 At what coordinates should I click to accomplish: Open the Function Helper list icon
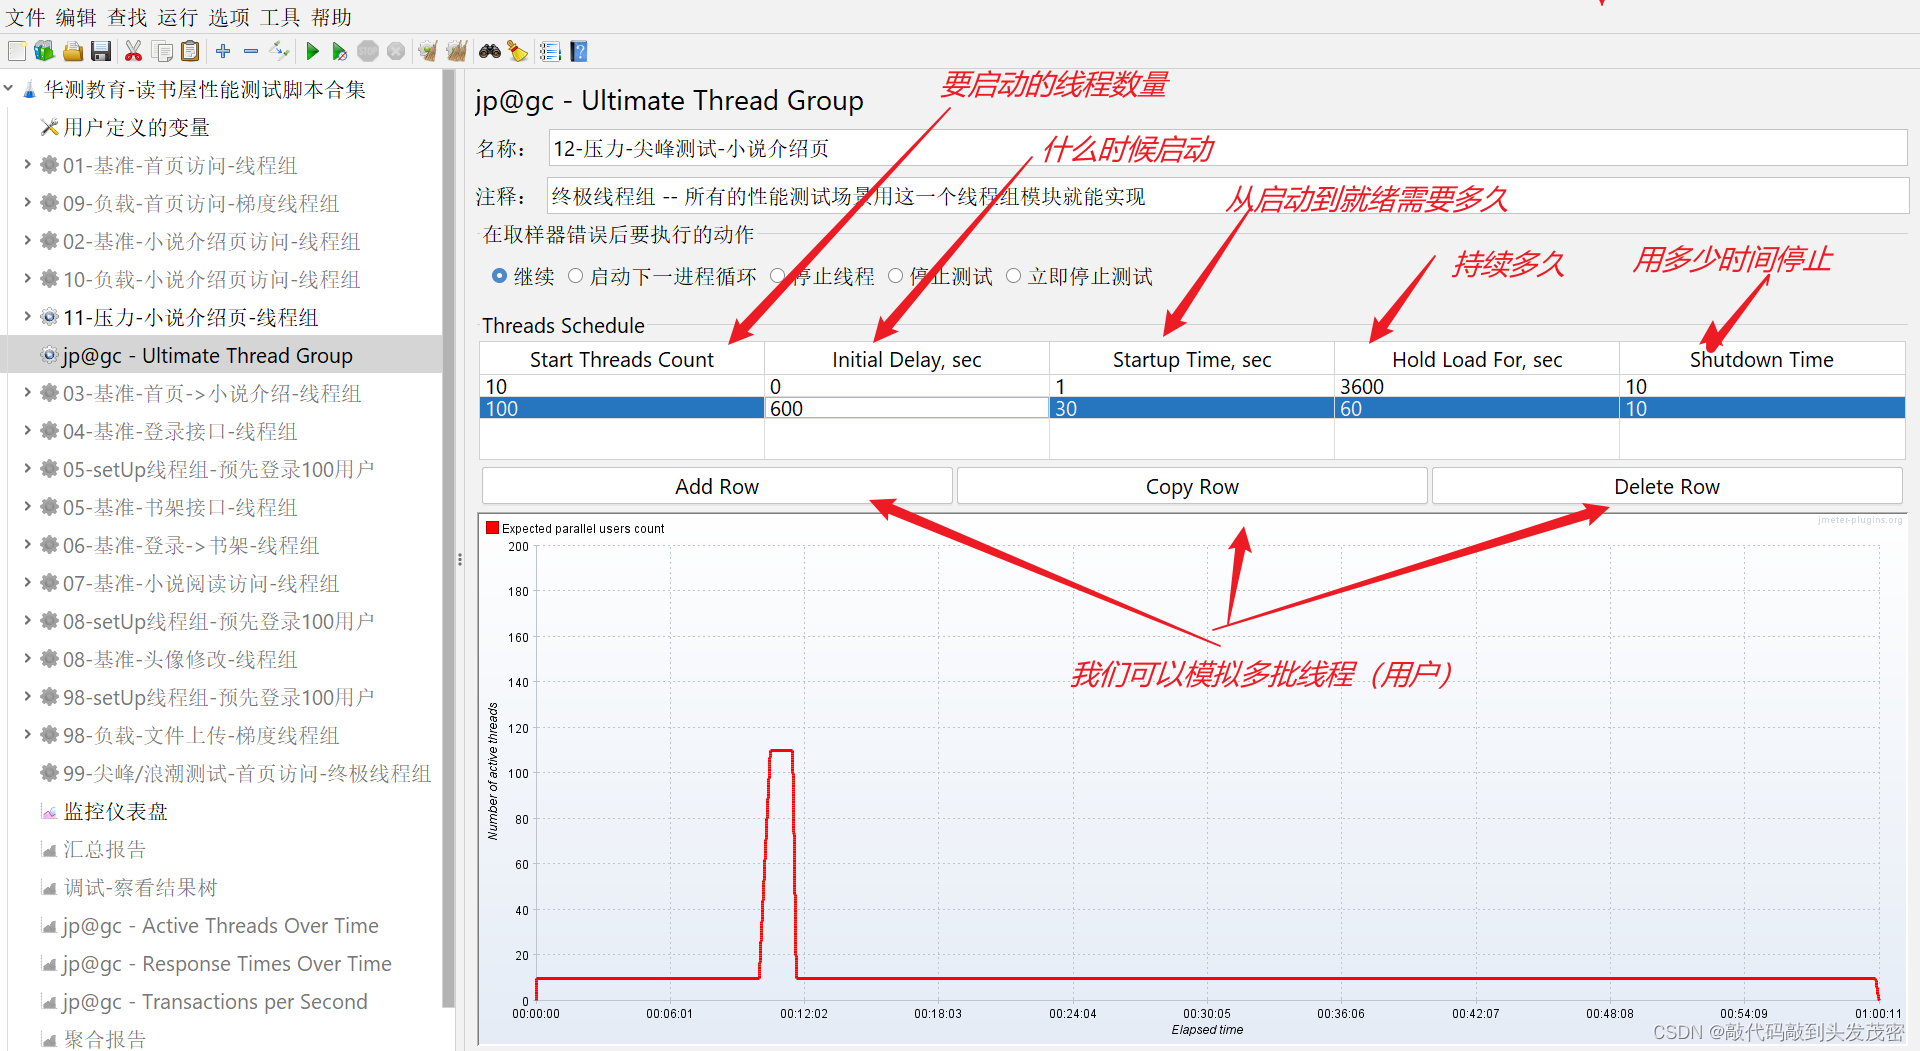(x=550, y=51)
